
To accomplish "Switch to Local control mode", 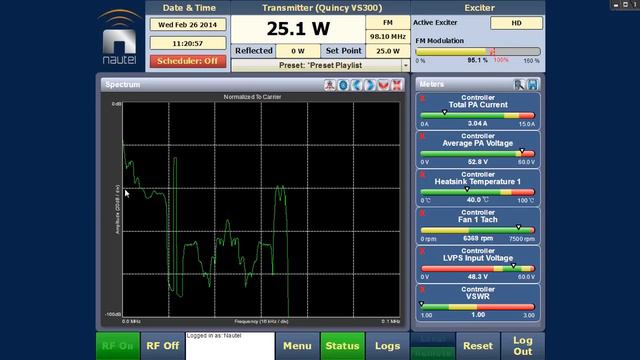I will click(x=433, y=339).
